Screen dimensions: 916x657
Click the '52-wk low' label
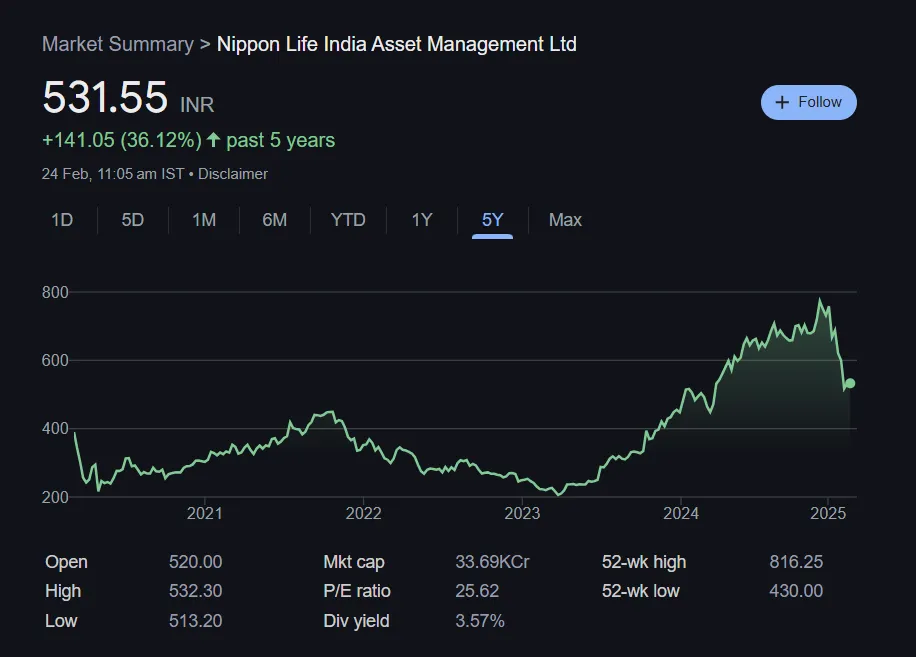(640, 591)
